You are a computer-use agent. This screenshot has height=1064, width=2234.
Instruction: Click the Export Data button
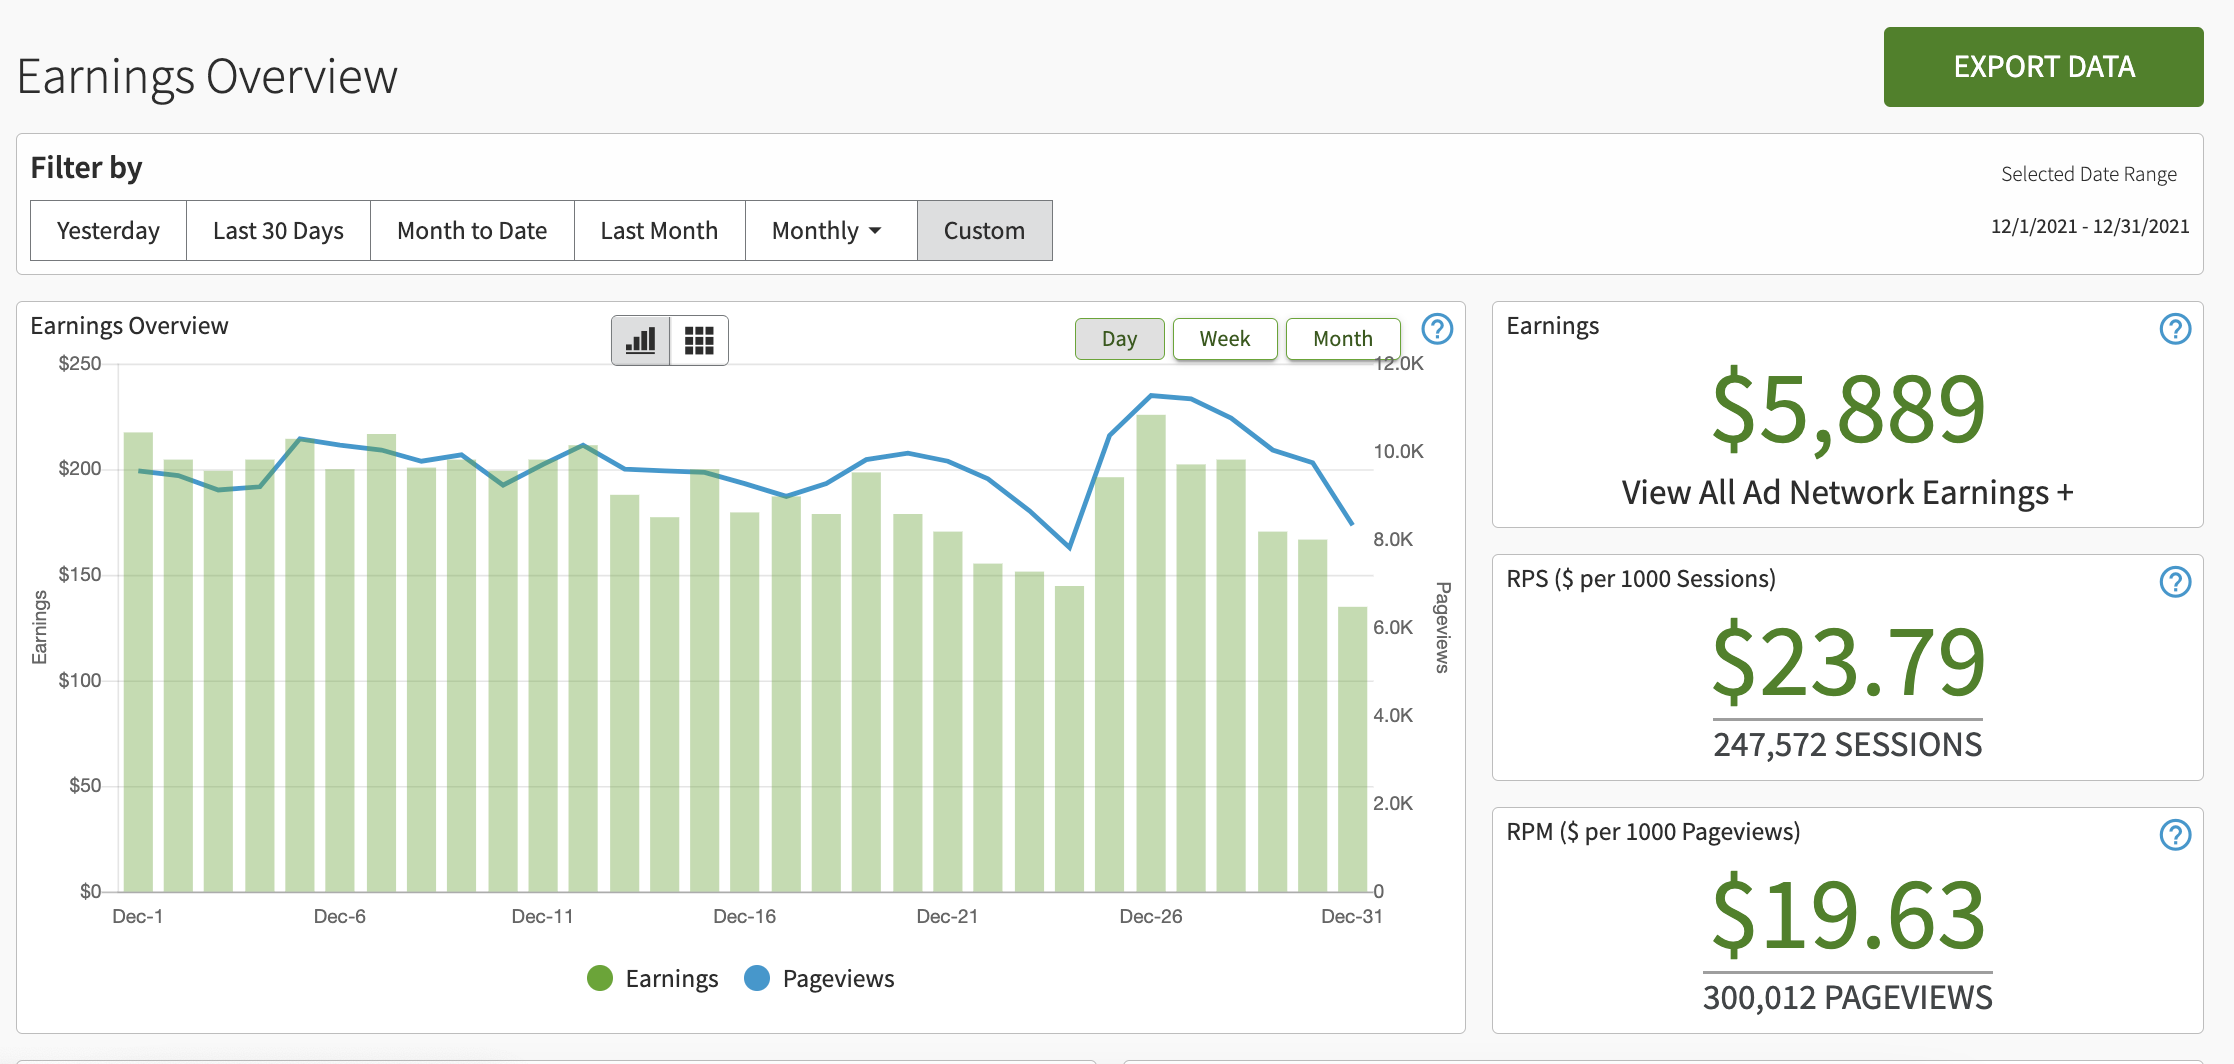pyautogui.click(x=2043, y=67)
